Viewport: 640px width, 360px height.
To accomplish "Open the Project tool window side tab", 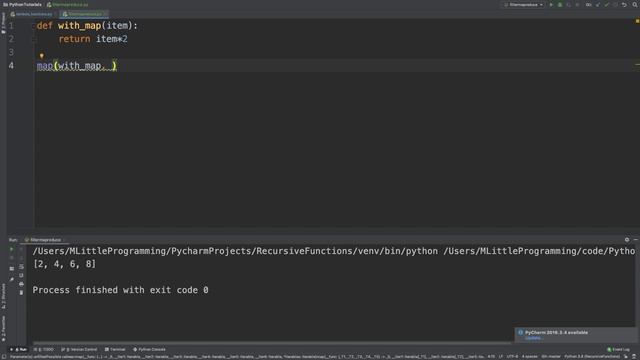I will (x=3, y=24).
